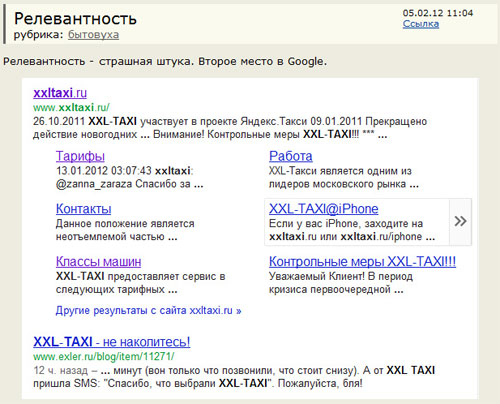Open the Работа sitelink

[x=291, y=156]
